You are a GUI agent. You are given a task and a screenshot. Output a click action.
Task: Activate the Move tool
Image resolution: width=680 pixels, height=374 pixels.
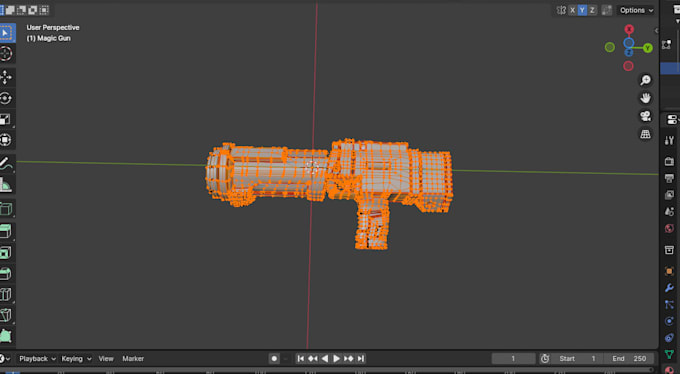(x=6, y=77)
